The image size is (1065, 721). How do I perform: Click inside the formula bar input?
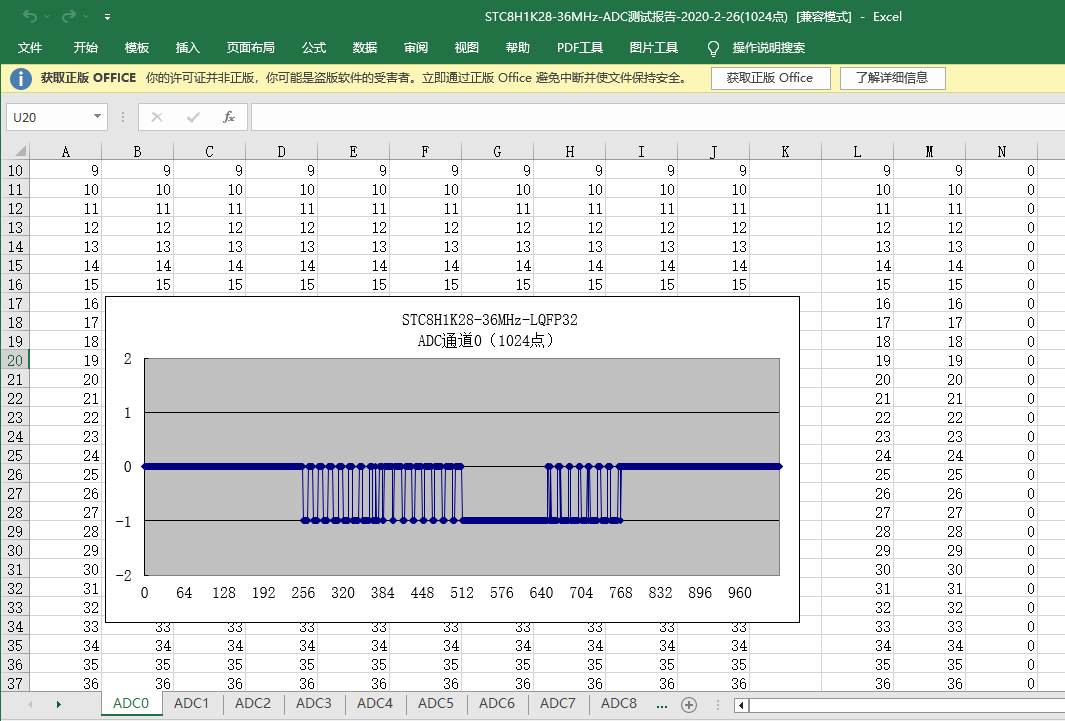pyautogui.click(x=657, y=117)
